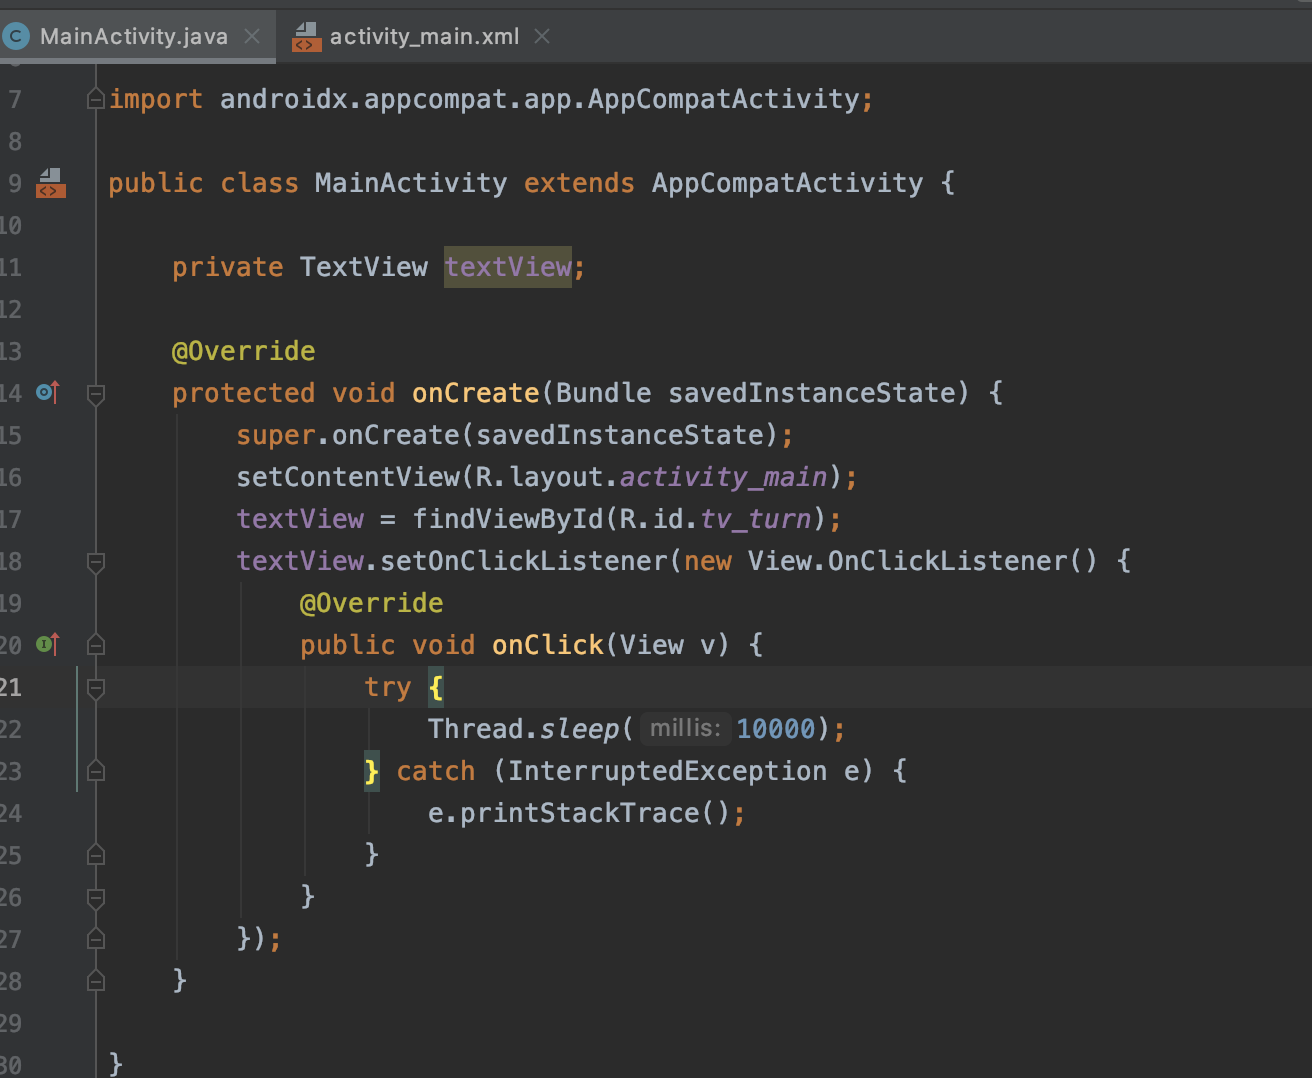This screenshot has height=1078, width=1312.
Task: Click the activity_main layout reference
Action: click(x=724, y=477)
